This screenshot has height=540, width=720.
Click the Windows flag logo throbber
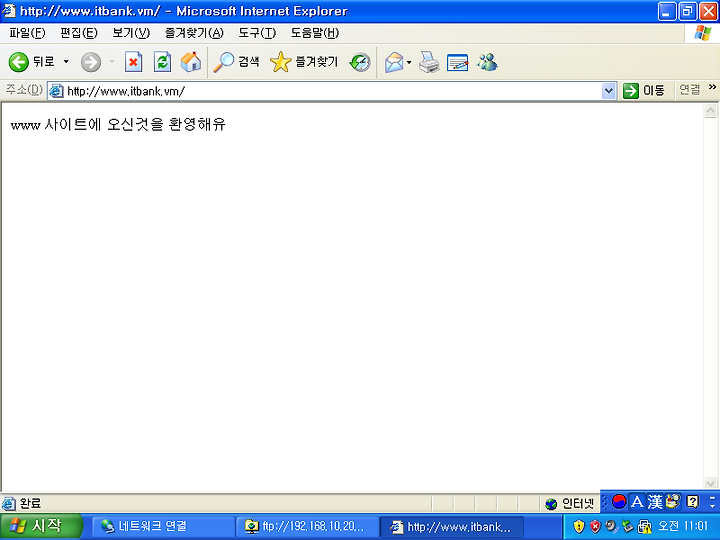point(703,33)
